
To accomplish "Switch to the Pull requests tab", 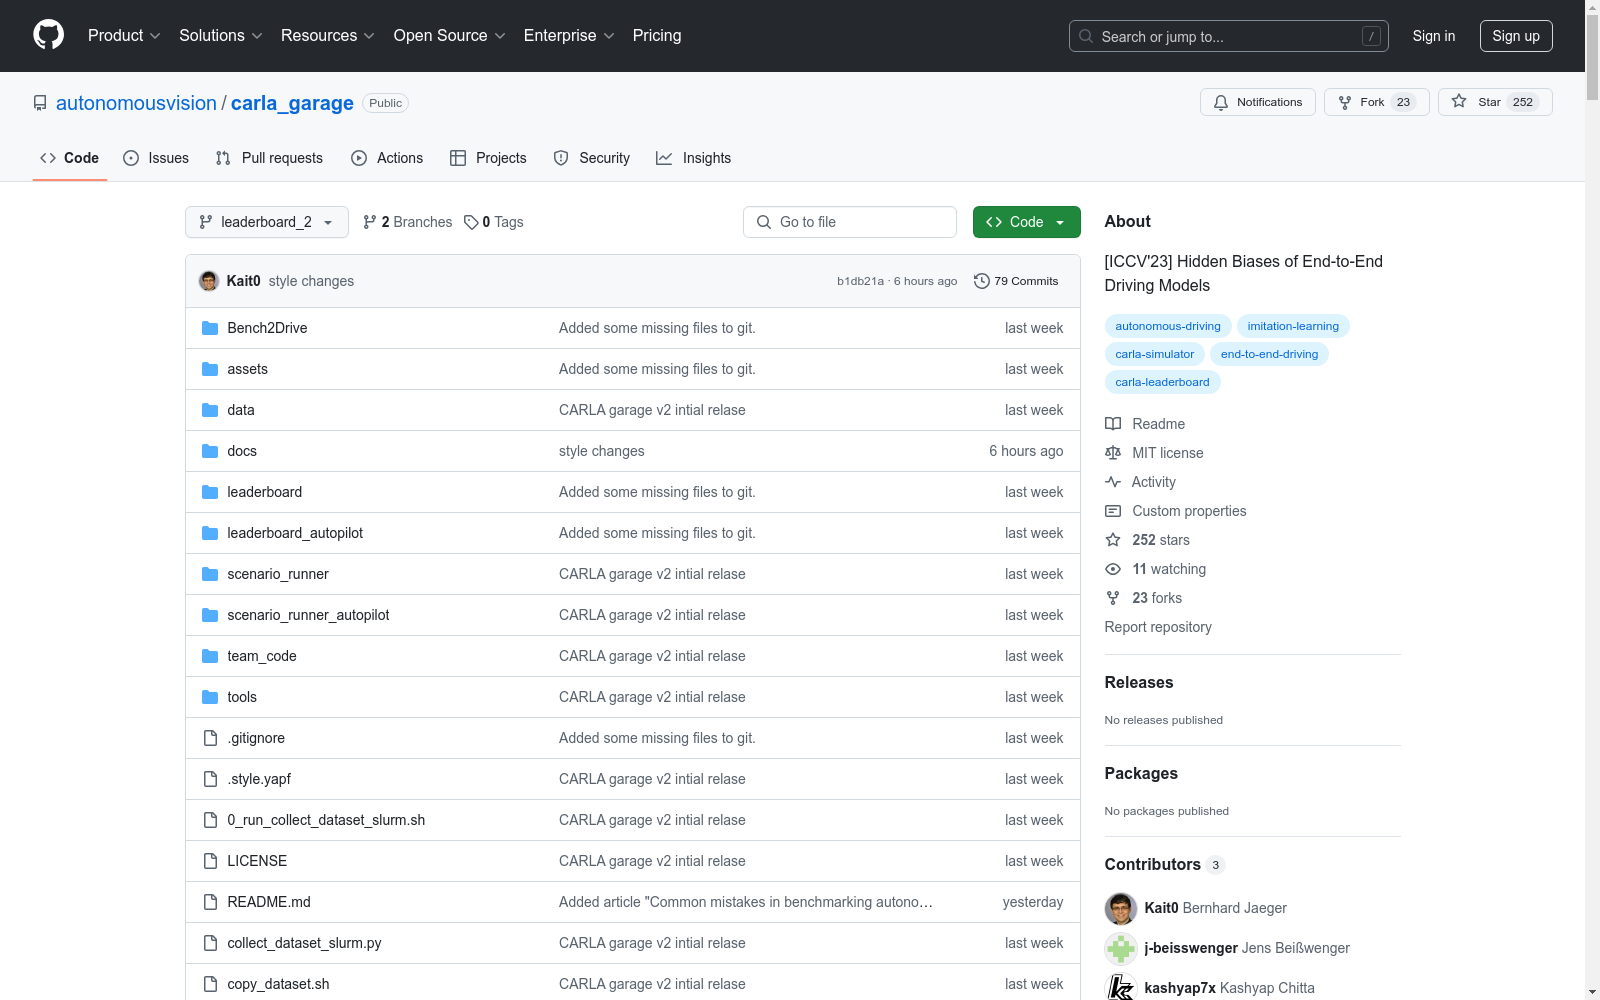I will (x=269, y=158).
